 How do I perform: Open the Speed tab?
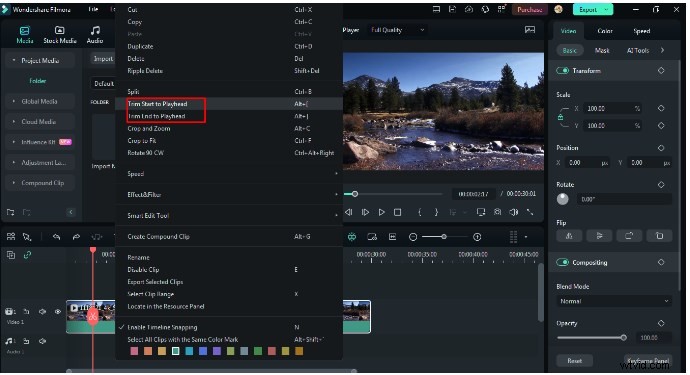coord(642,31)
